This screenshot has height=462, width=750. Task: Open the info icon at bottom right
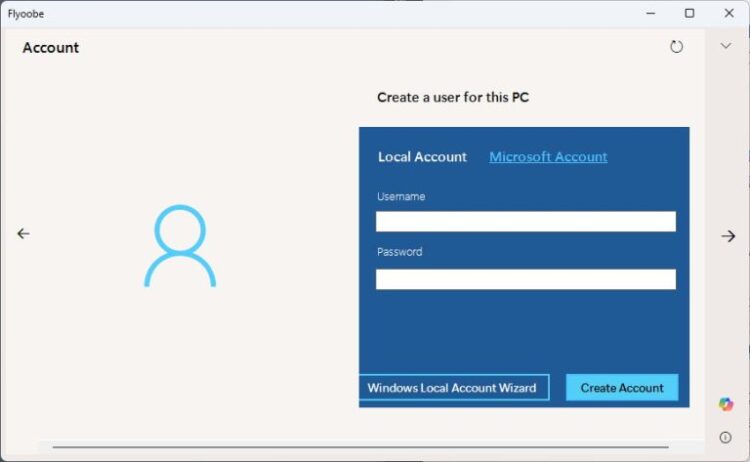click(726, 437)
